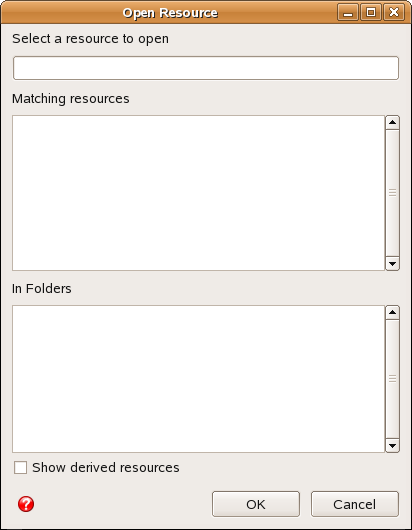Click the In Folders scrollbar grip handle
This screenshot has width=412, height=530.
[x=392, y=379]
